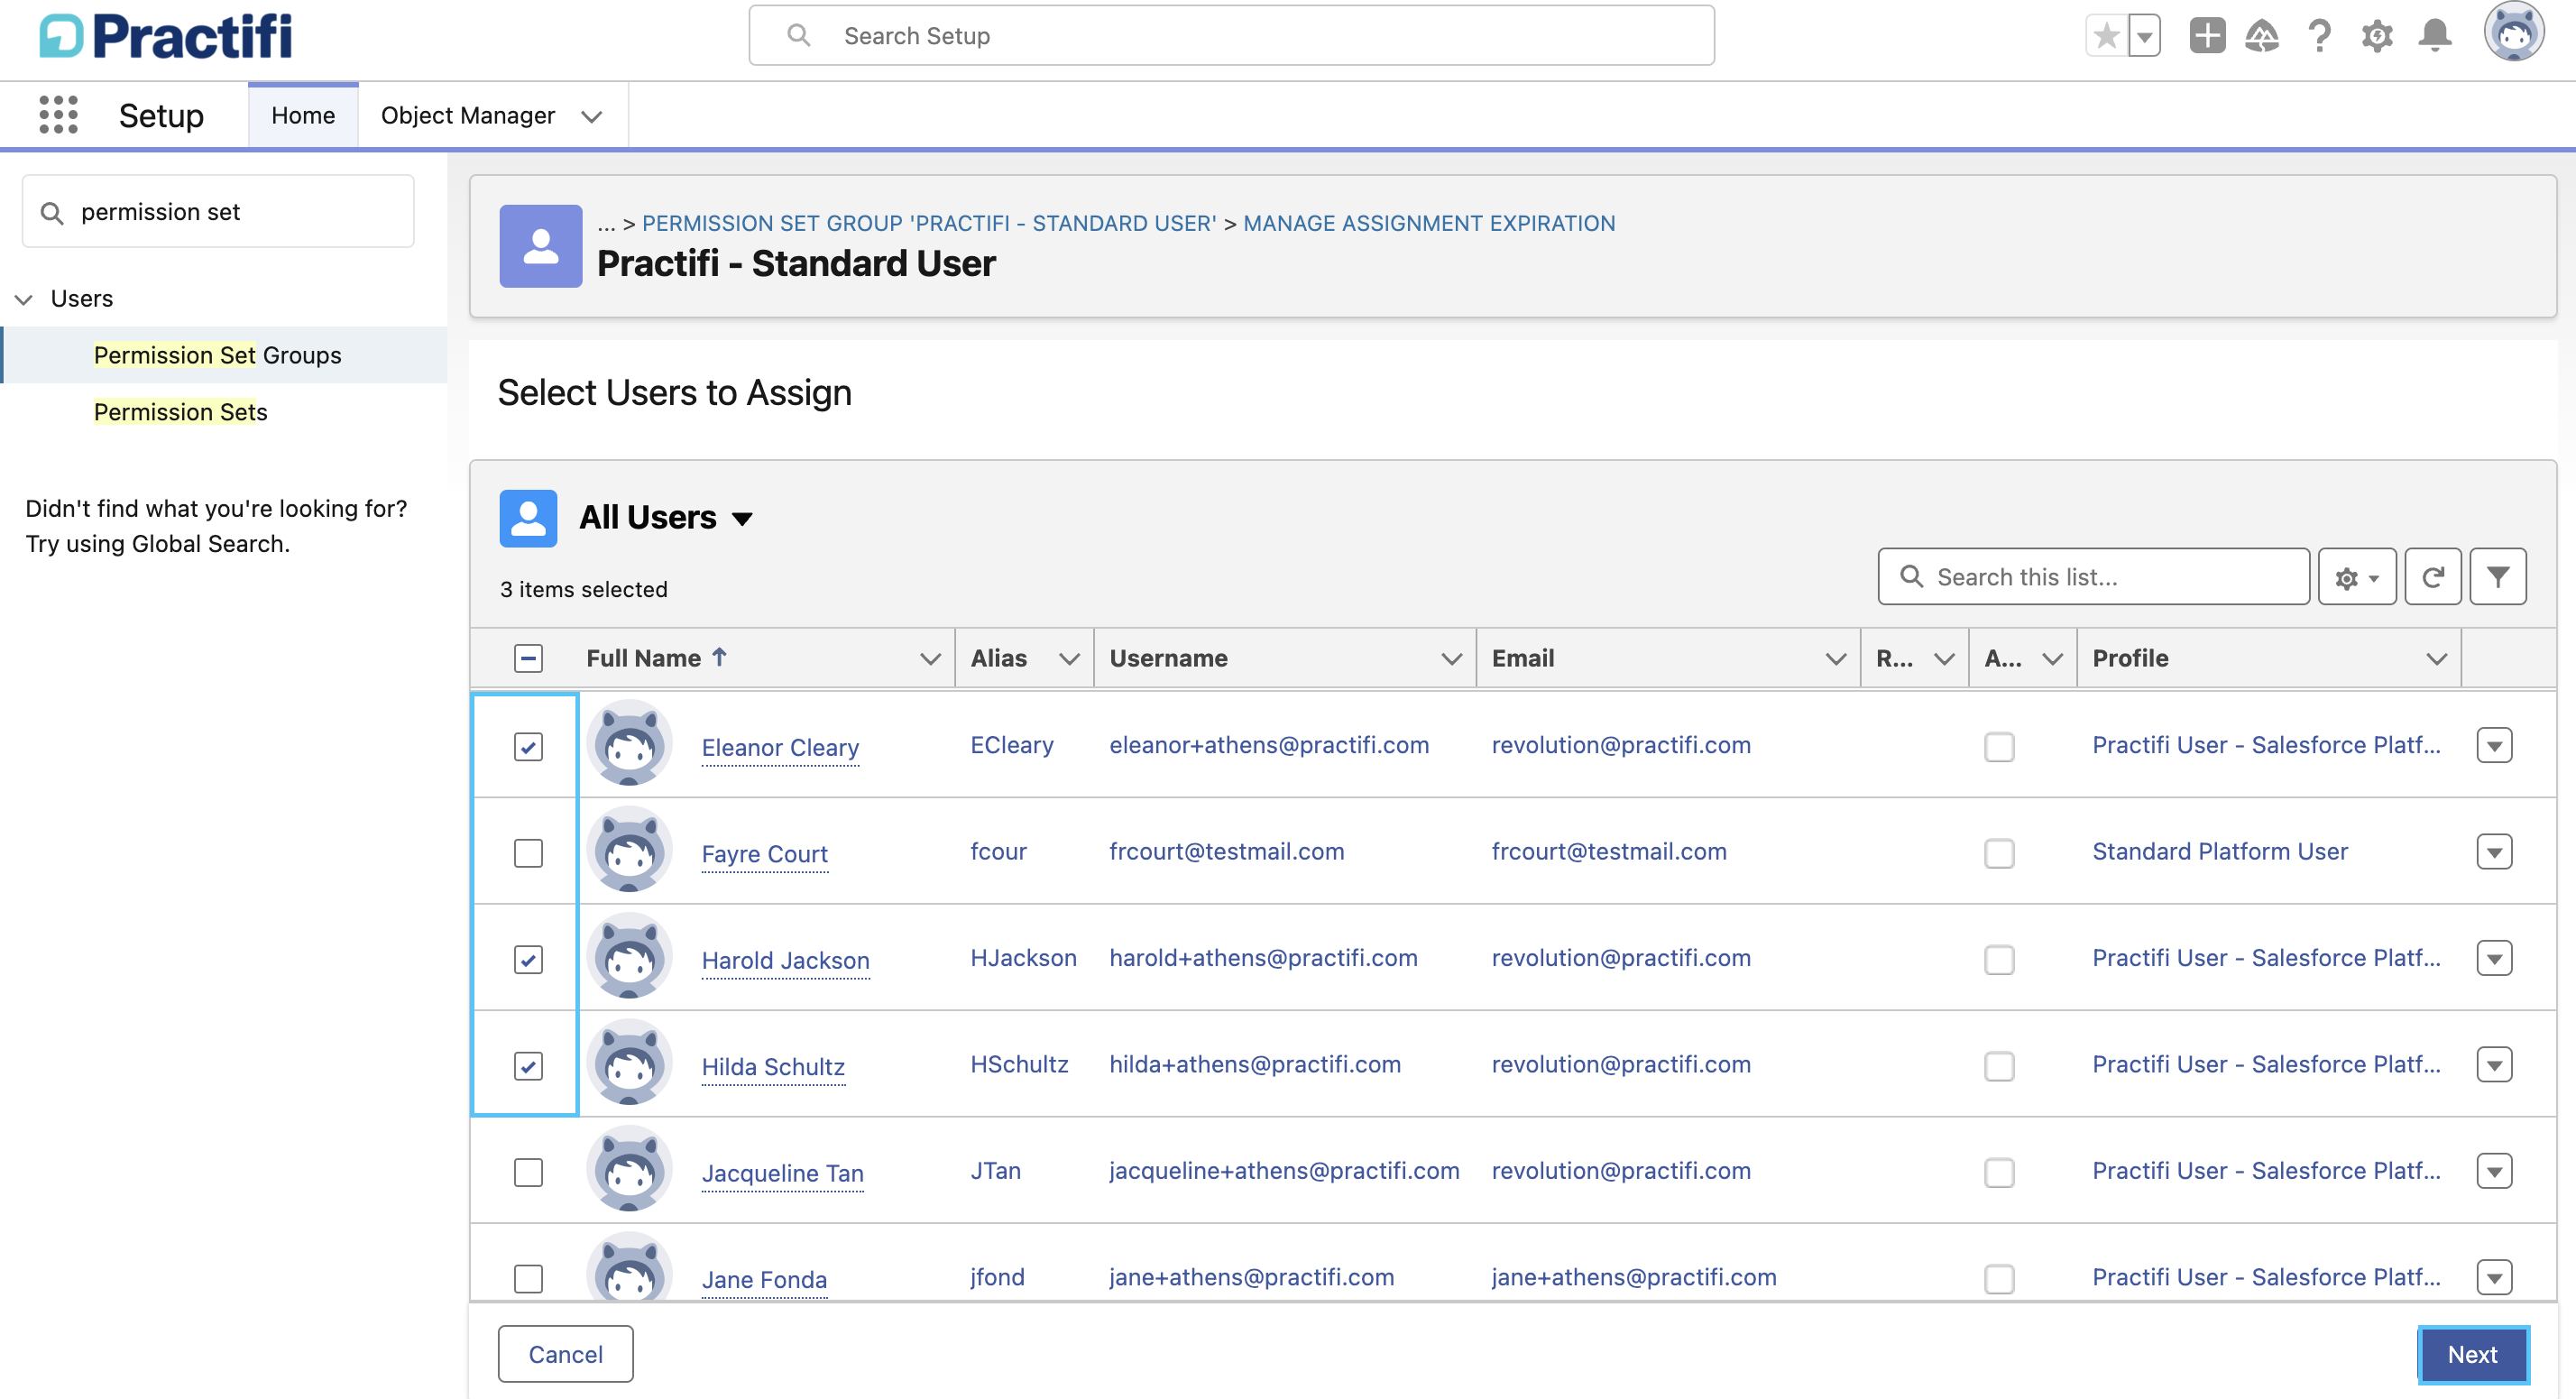
Task: Open Global Actions plus icon
Action: (x=2207, y=36)
